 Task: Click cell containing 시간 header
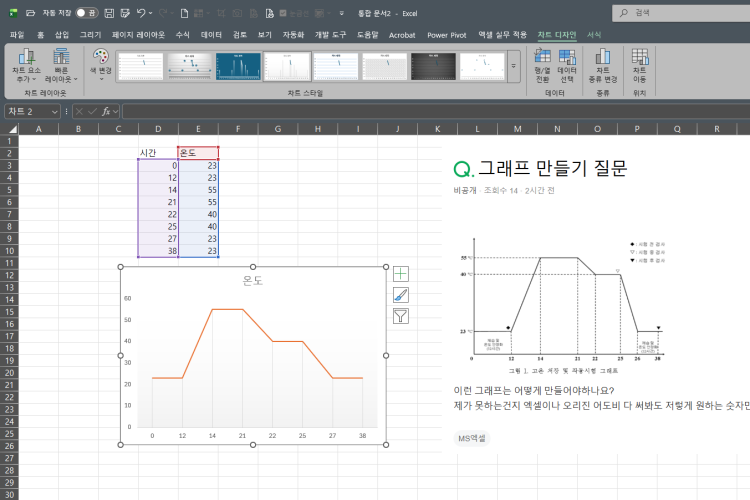click(158, 153)
